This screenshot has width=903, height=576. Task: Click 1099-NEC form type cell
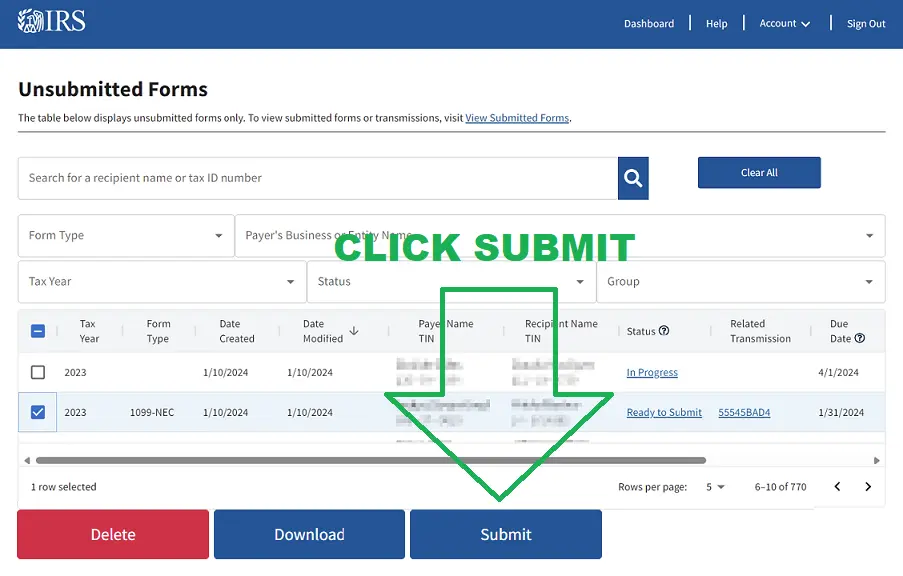tap(152, 412)
